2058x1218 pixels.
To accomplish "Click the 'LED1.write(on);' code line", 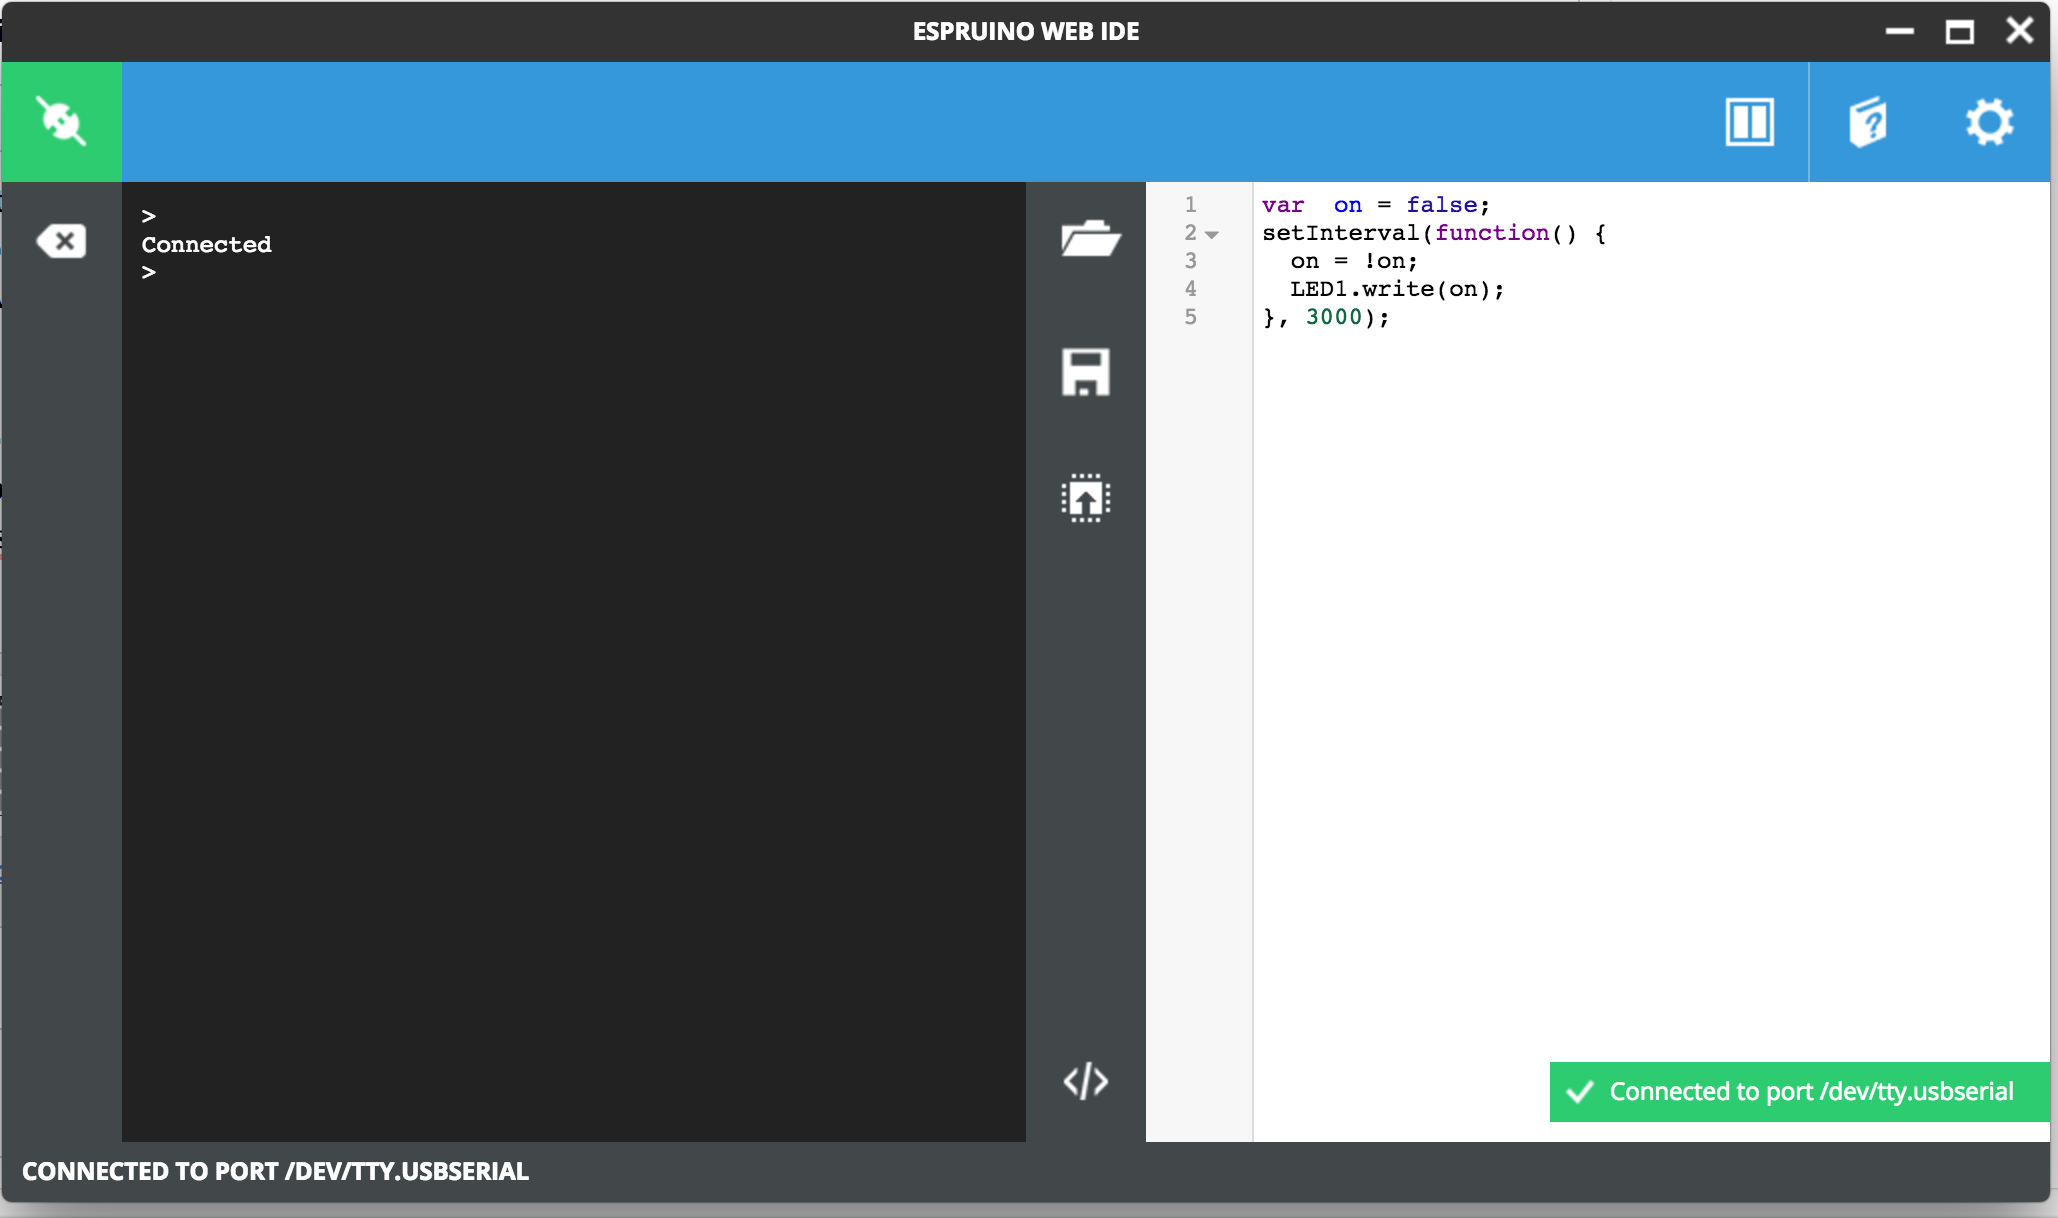I will coord(1397,289).
